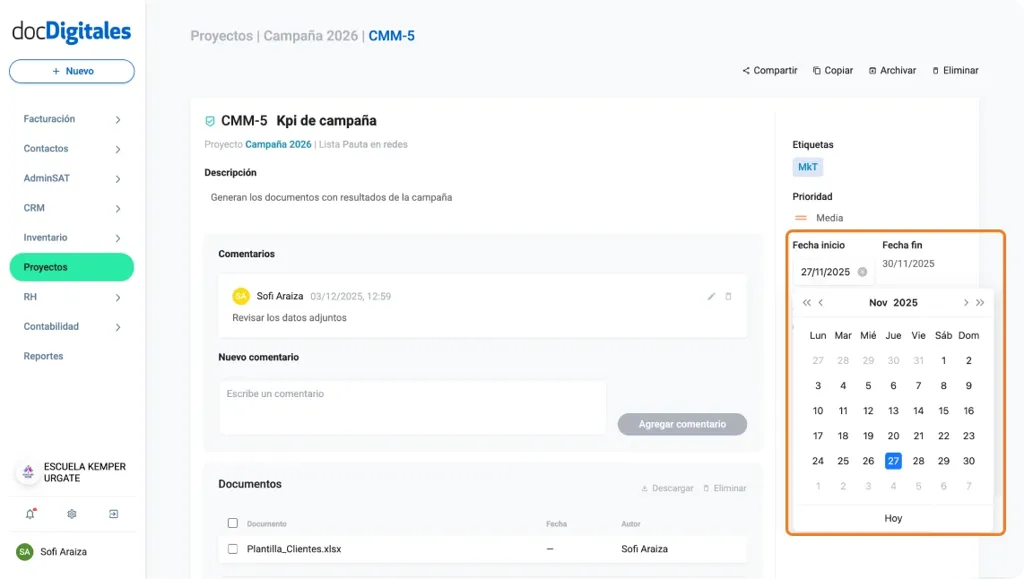This screenshot has height=579, width=1024.
Task: Open the notifications bell icon
Action: [28, 513]
